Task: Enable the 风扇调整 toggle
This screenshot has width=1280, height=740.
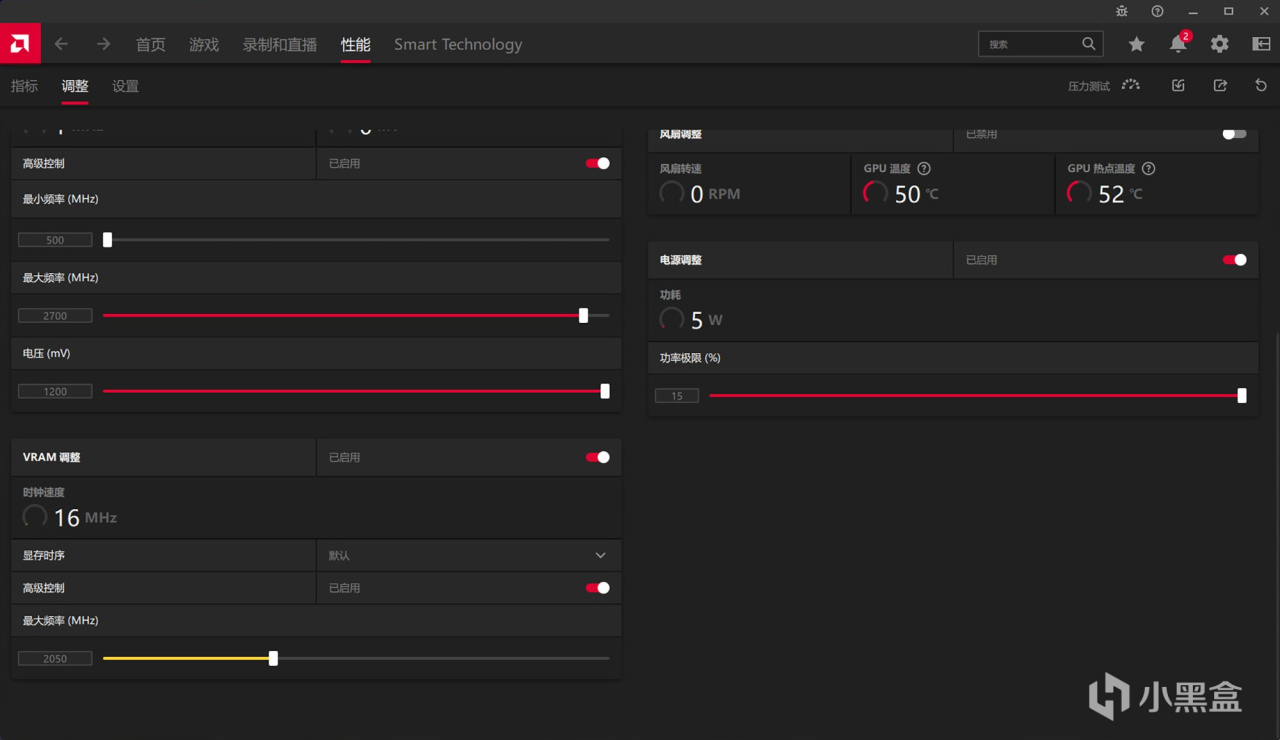Action: (1235, 134)
